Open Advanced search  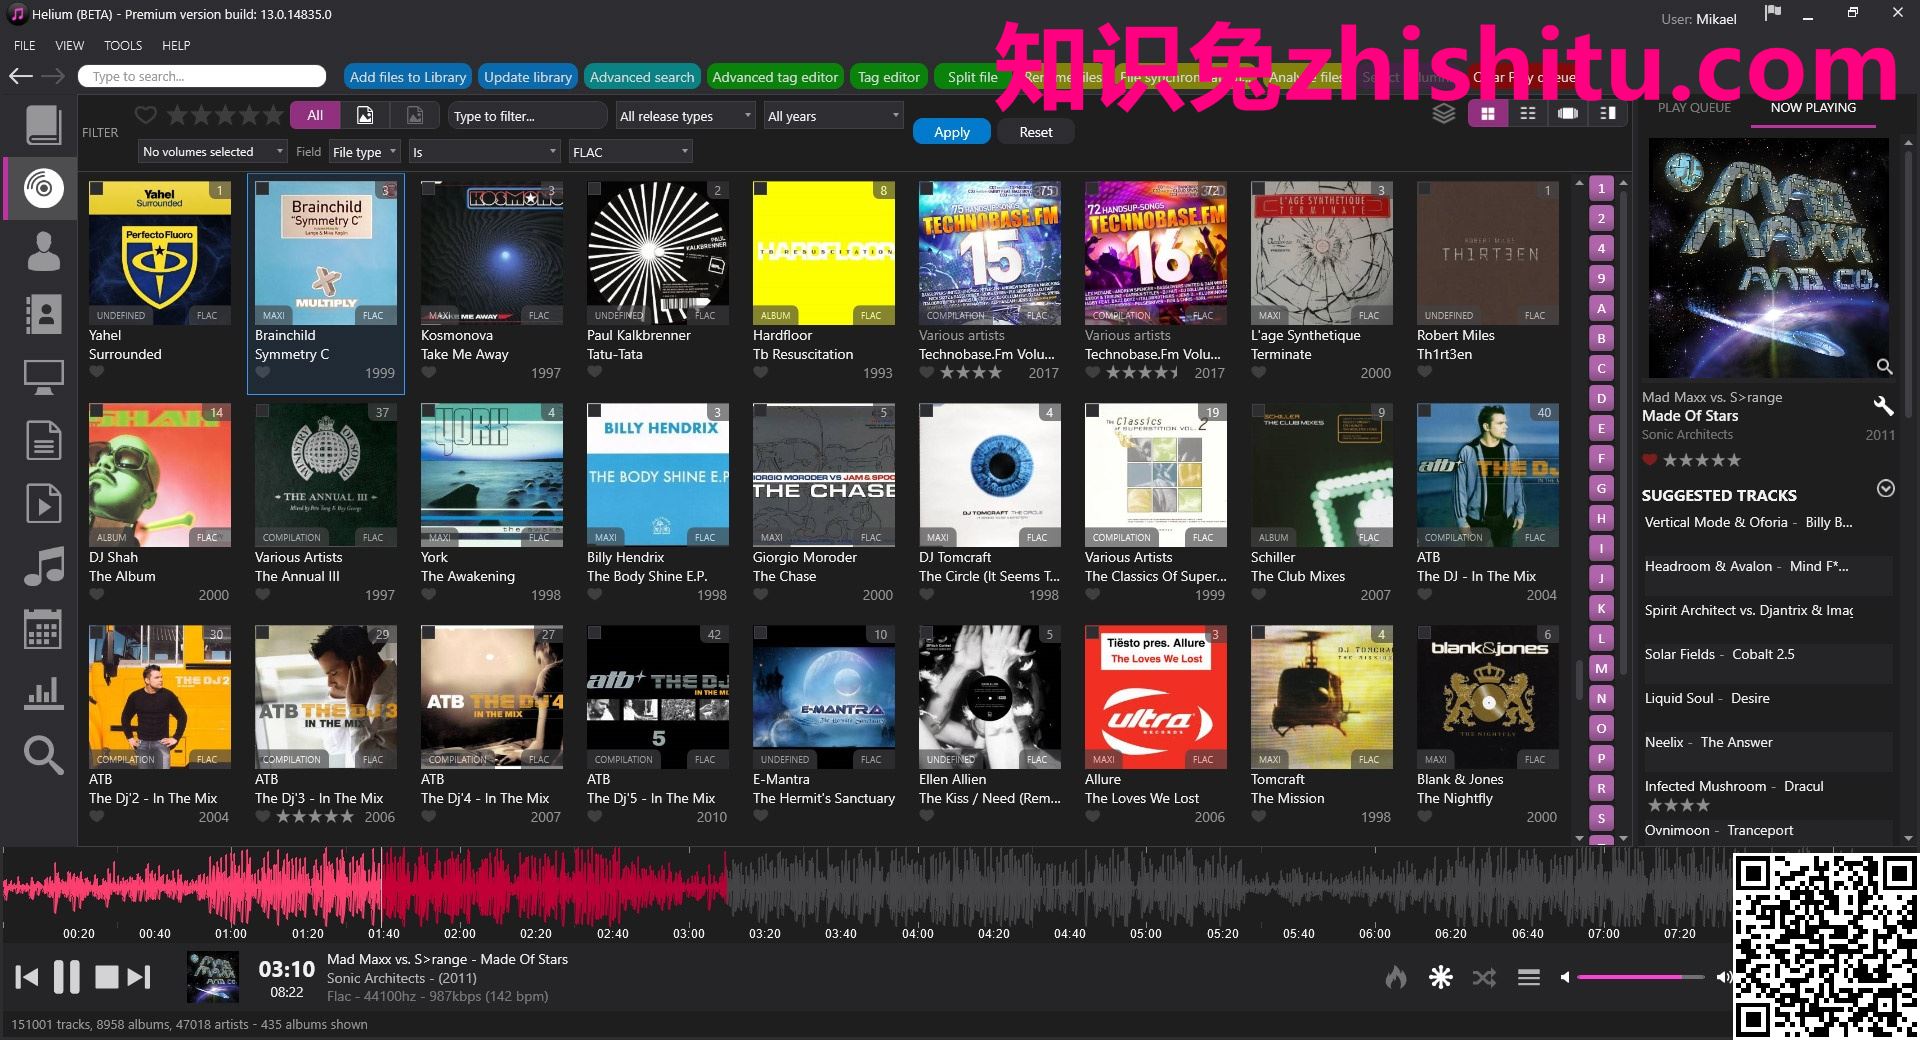(641, 77)
